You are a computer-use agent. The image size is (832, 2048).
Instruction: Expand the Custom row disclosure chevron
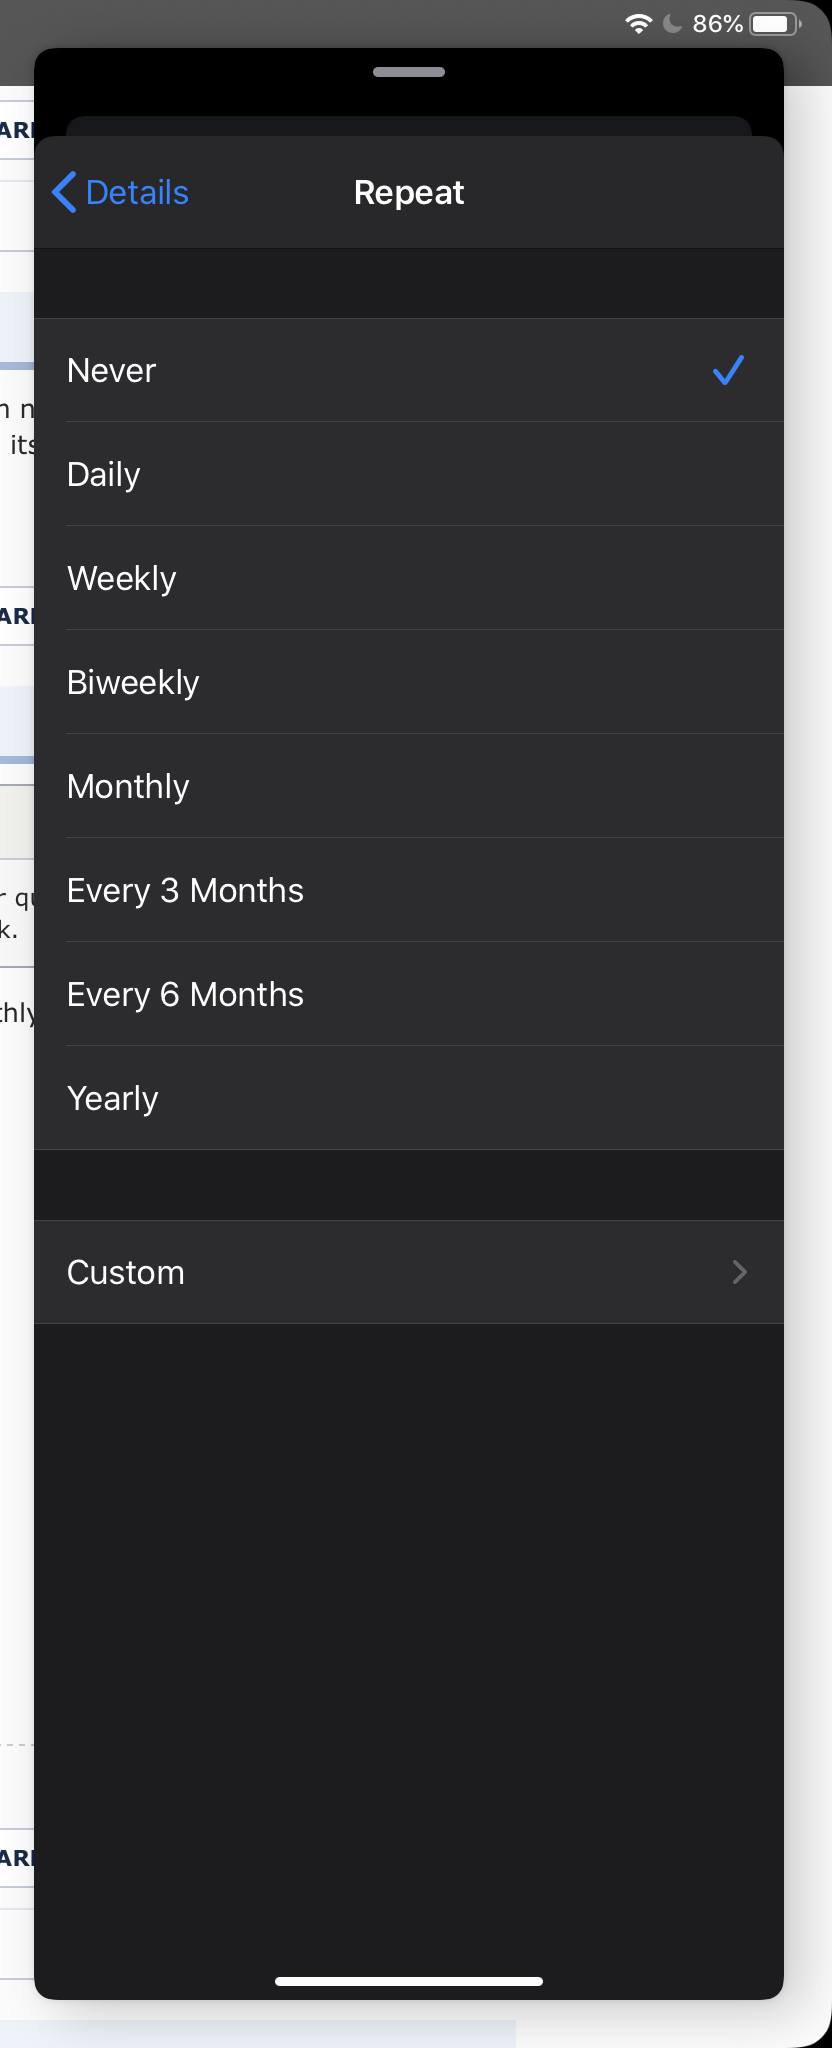[740, 1272]
